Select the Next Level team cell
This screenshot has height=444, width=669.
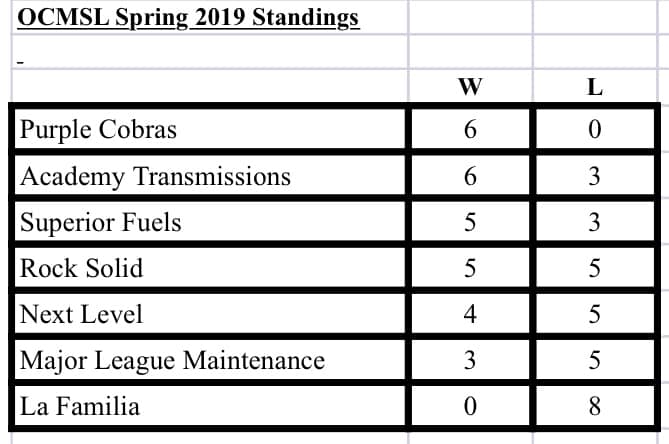click(x=209, y=314)
